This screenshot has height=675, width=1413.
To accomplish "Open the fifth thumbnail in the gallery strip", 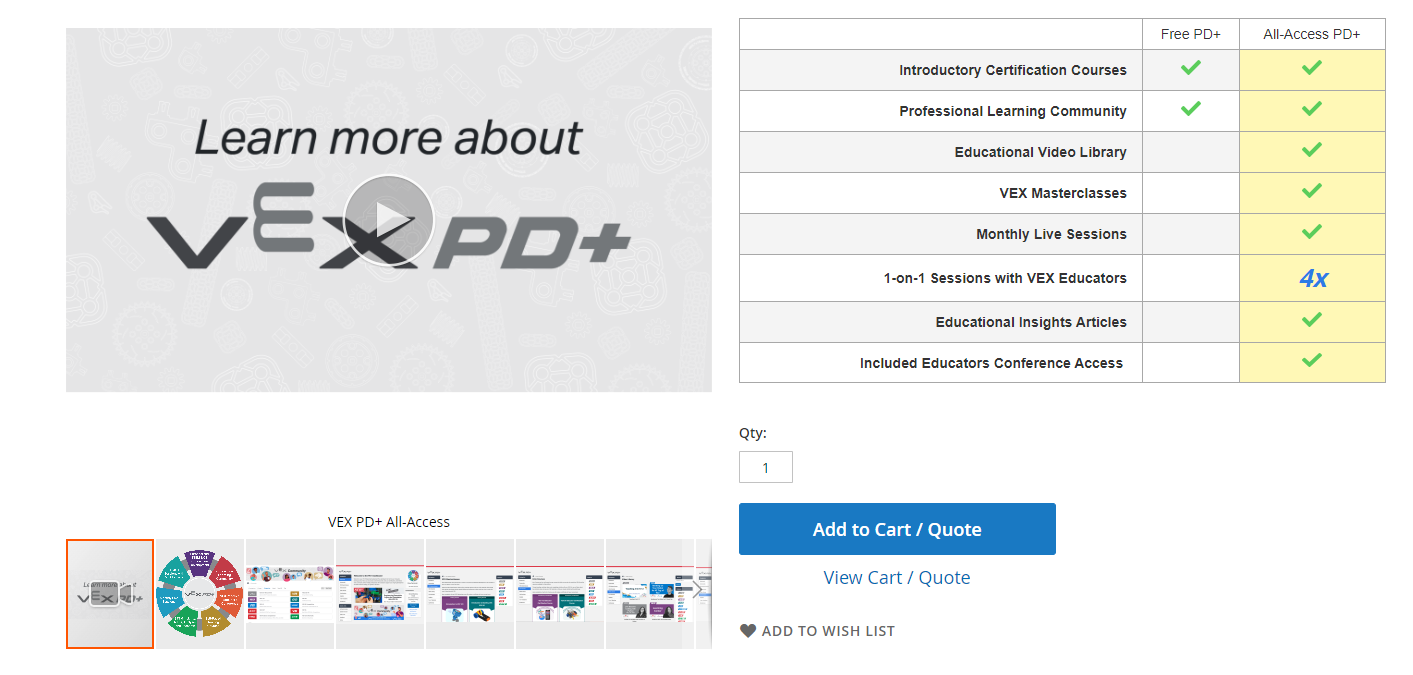I will tap(470, 594).
